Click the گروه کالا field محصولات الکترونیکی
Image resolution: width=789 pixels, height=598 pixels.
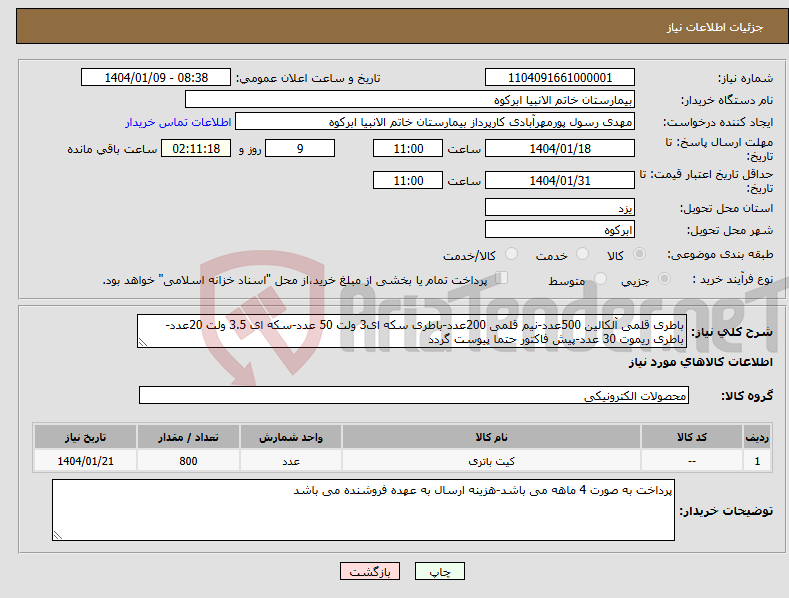pos(414,395)
